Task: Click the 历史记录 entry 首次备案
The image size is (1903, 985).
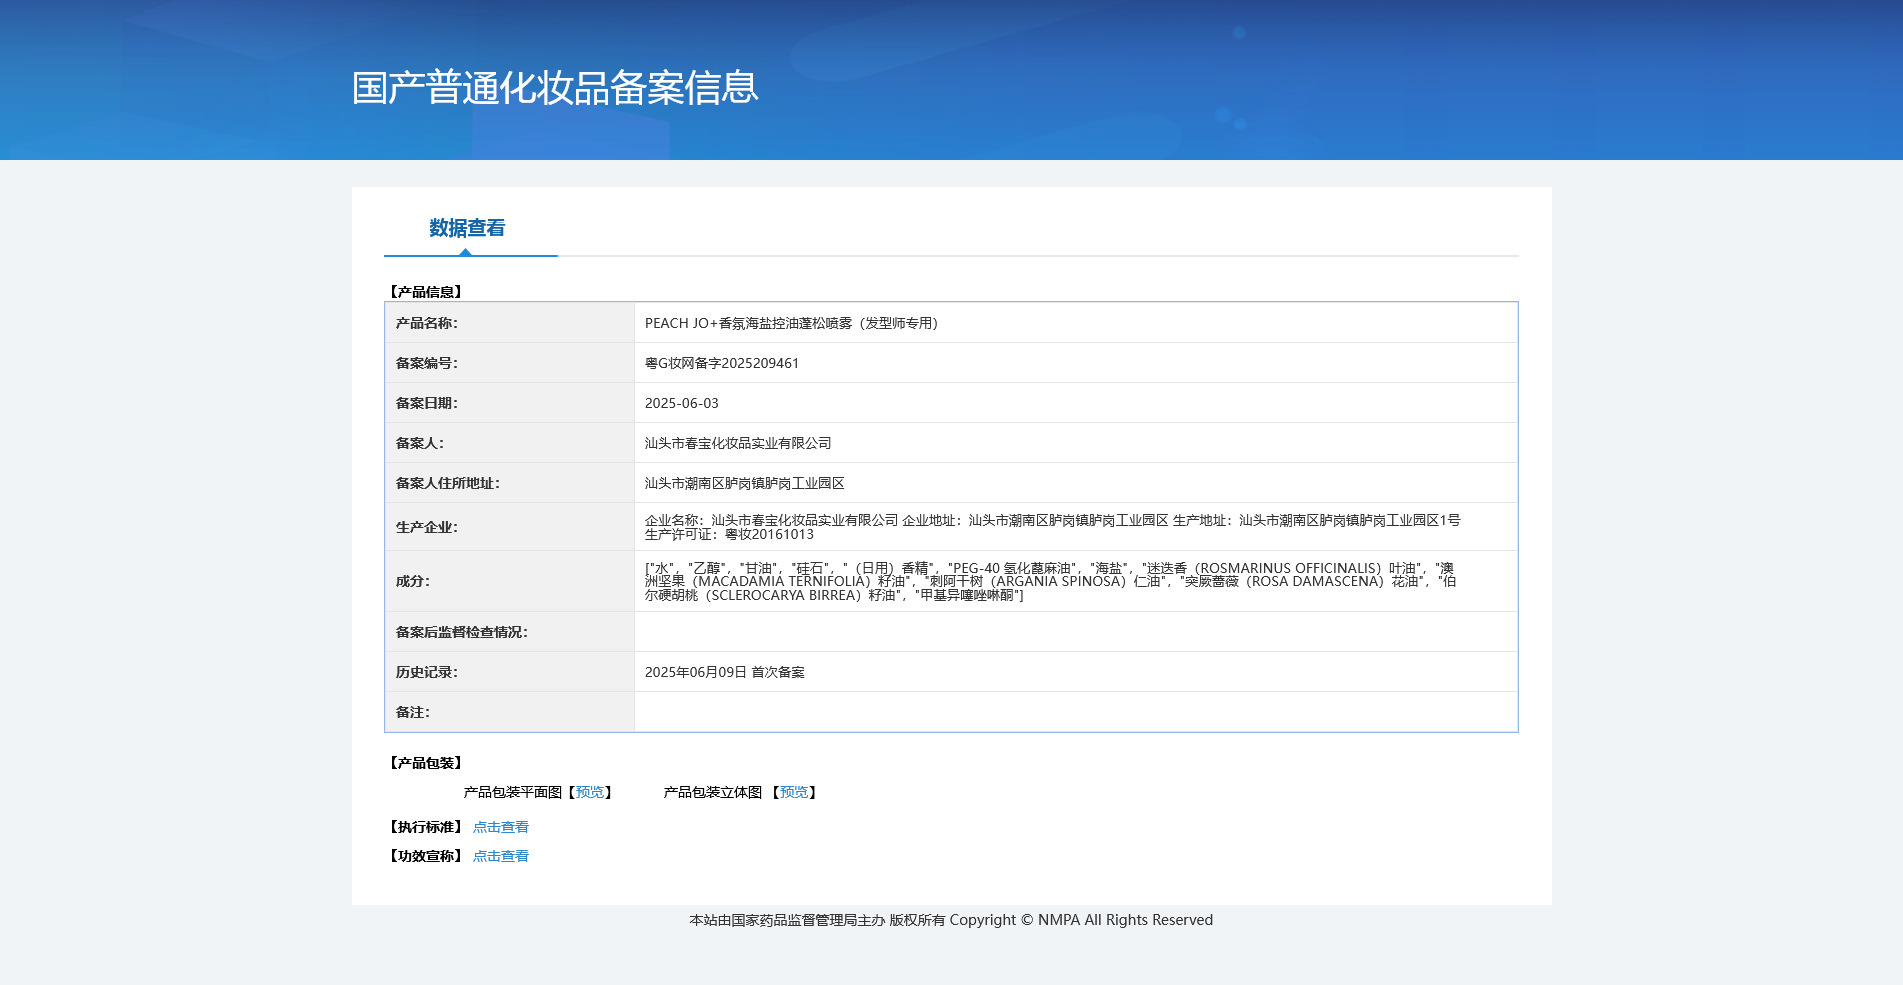Action: tap(778, 672)
